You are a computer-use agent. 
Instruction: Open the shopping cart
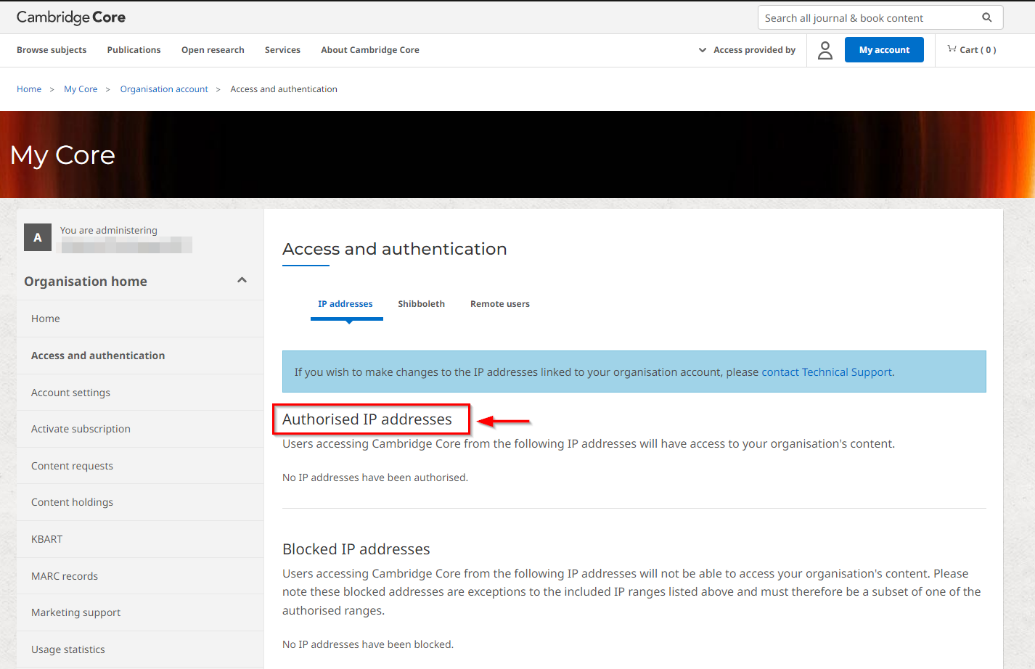(971, 49)
